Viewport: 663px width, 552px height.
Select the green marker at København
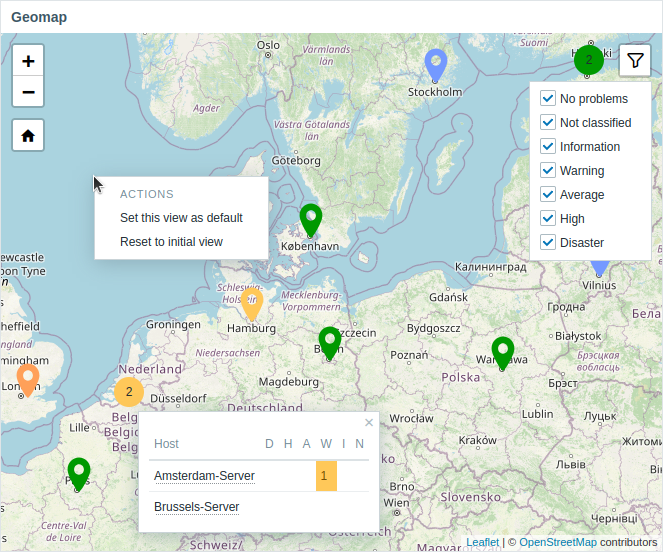[x=311, y=220]
